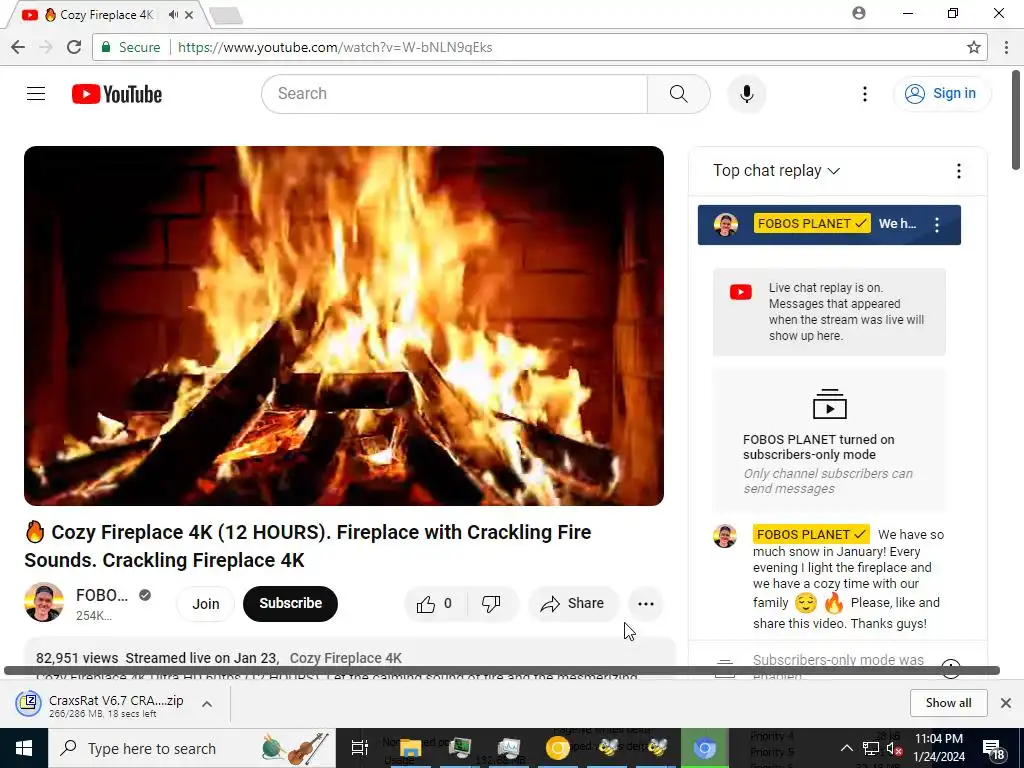View the Secure site information
The image size is (1024, 768).
pos(131,47)
